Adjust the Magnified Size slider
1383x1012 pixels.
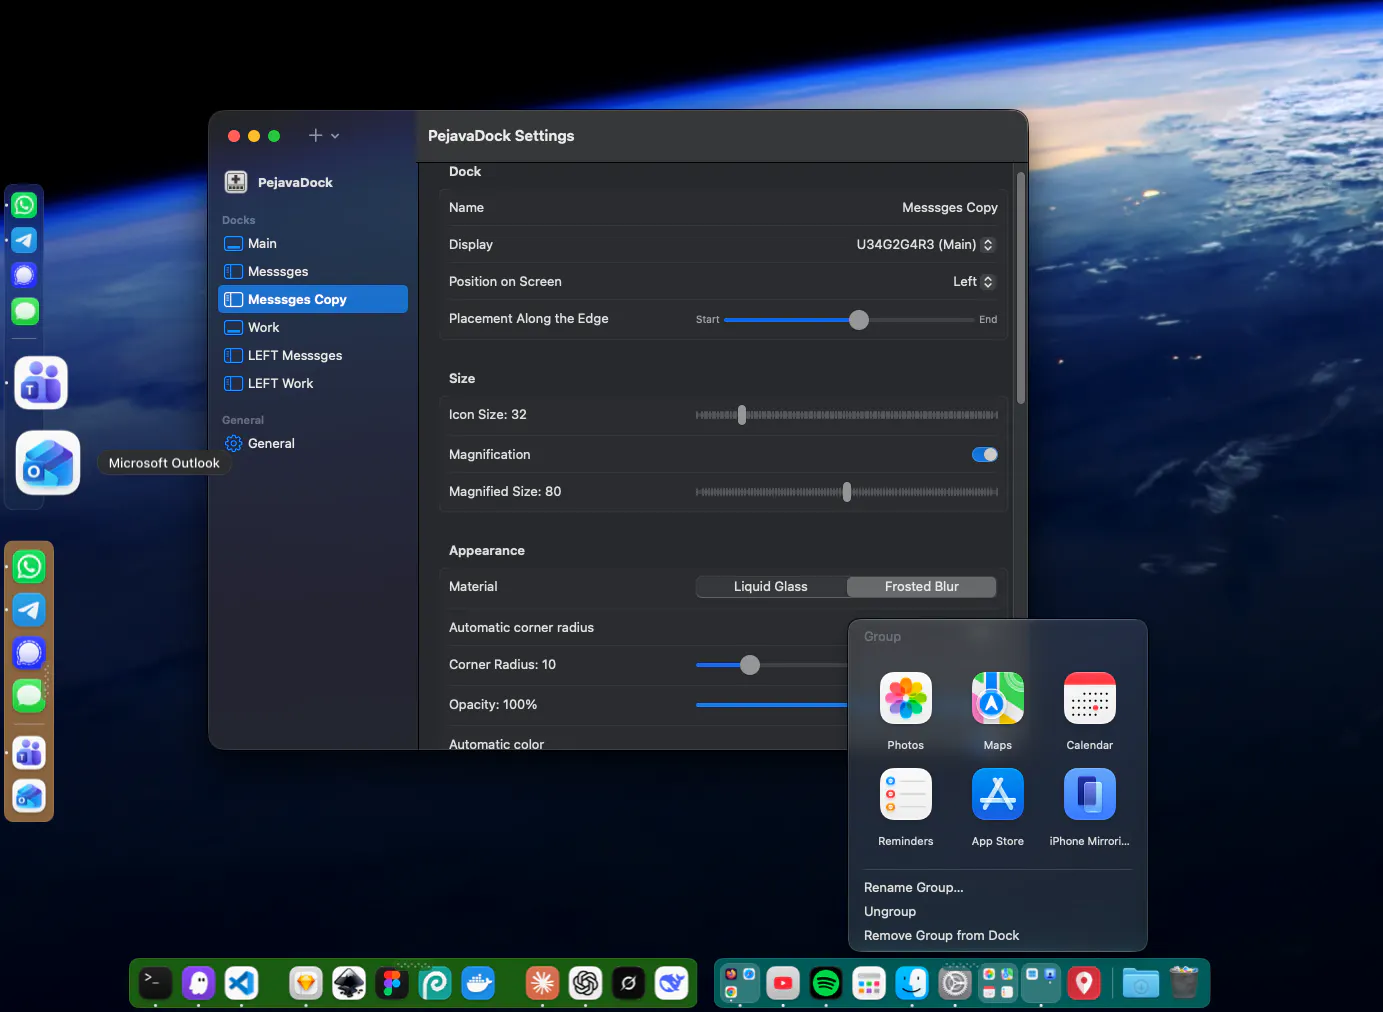point(847,492)
